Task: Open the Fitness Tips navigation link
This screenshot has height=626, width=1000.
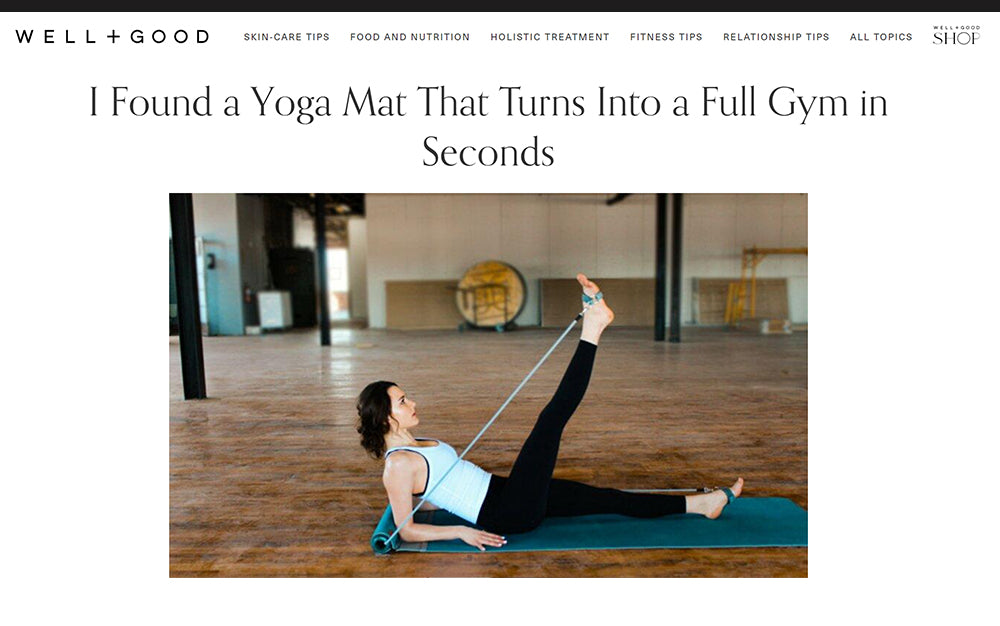Action: coord(666,37)
